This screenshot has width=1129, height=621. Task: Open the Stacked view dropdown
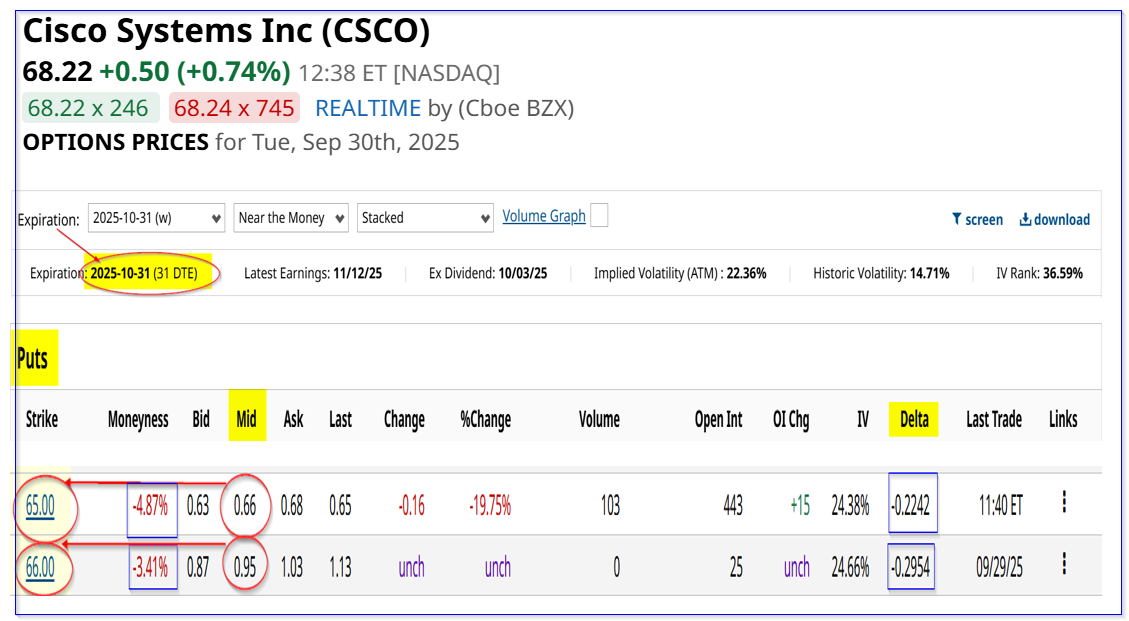coord(425,218)
